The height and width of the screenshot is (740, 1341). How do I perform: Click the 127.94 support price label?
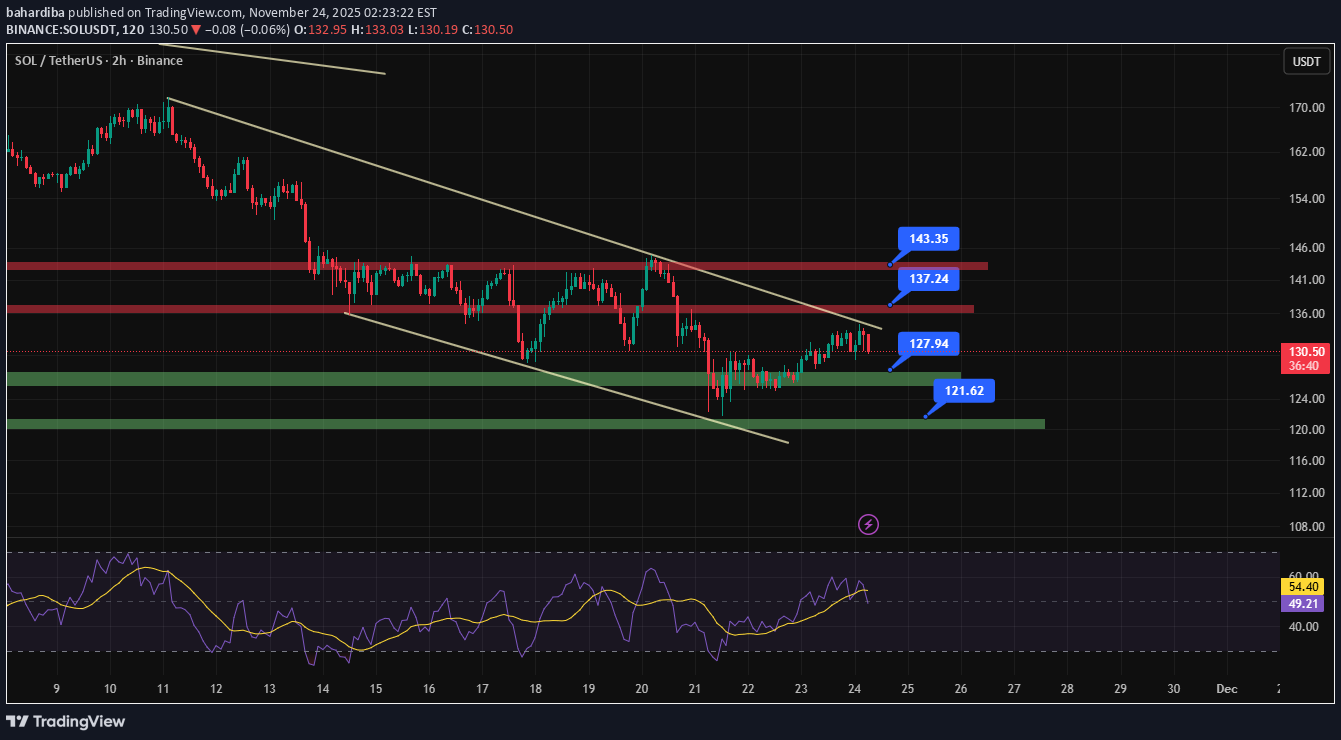point(929,344)
